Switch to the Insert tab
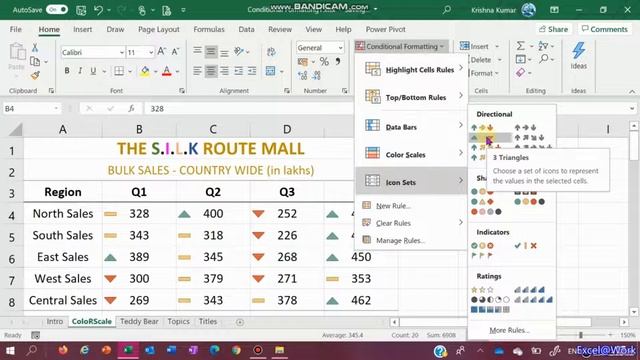 [82, 29]
